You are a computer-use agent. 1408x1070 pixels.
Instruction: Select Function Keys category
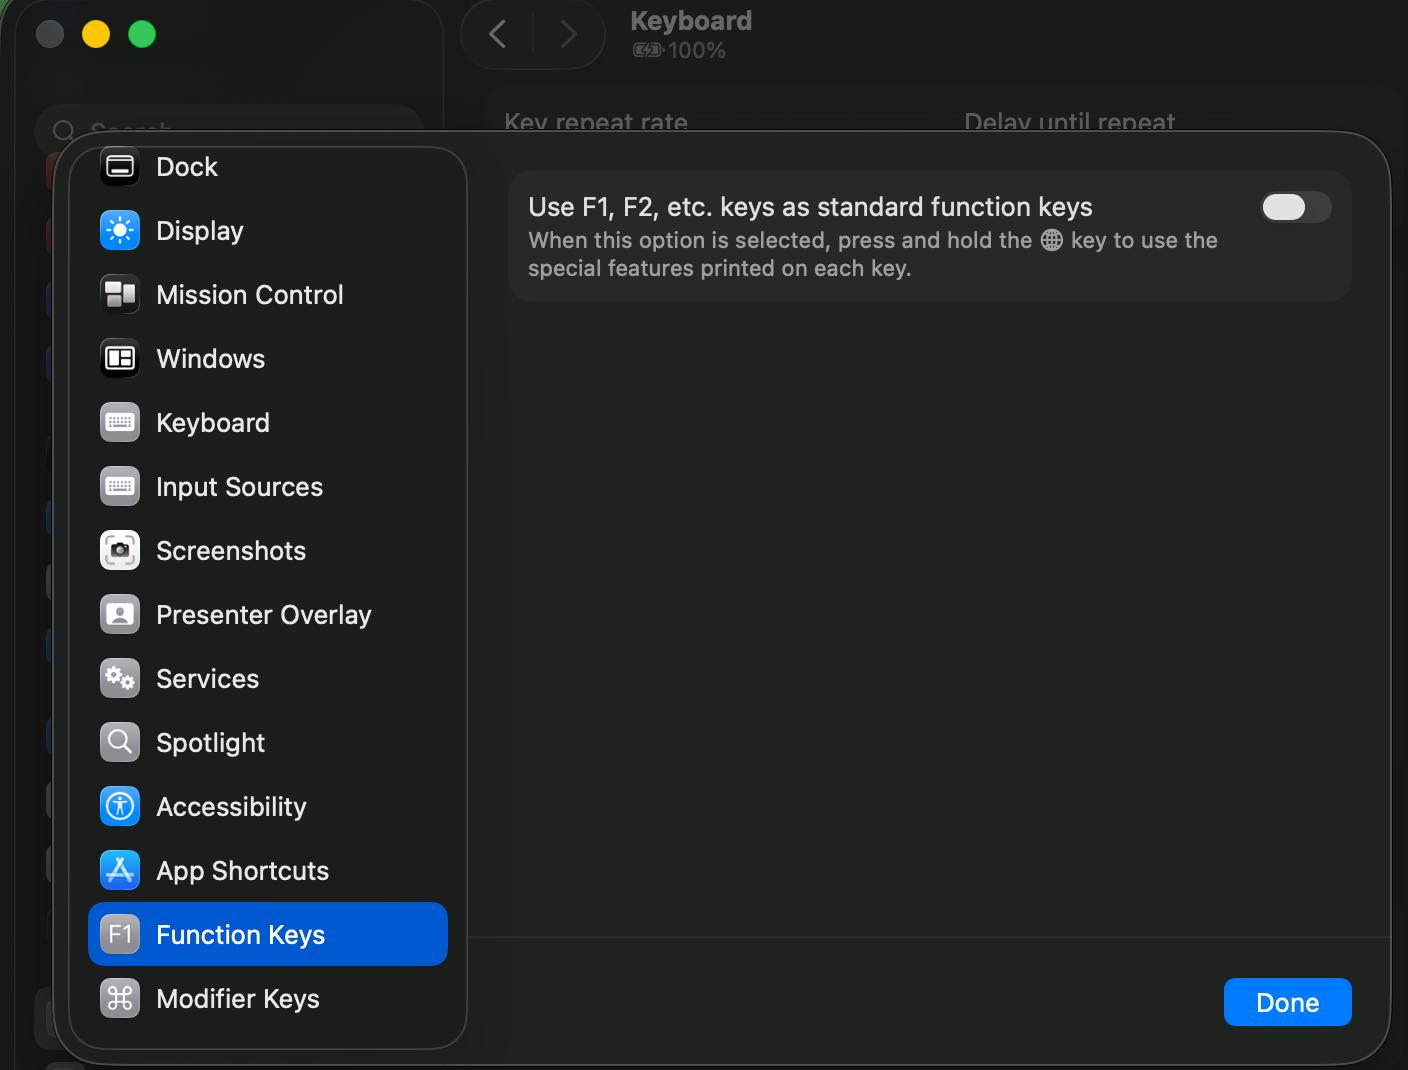coord(240,935)
